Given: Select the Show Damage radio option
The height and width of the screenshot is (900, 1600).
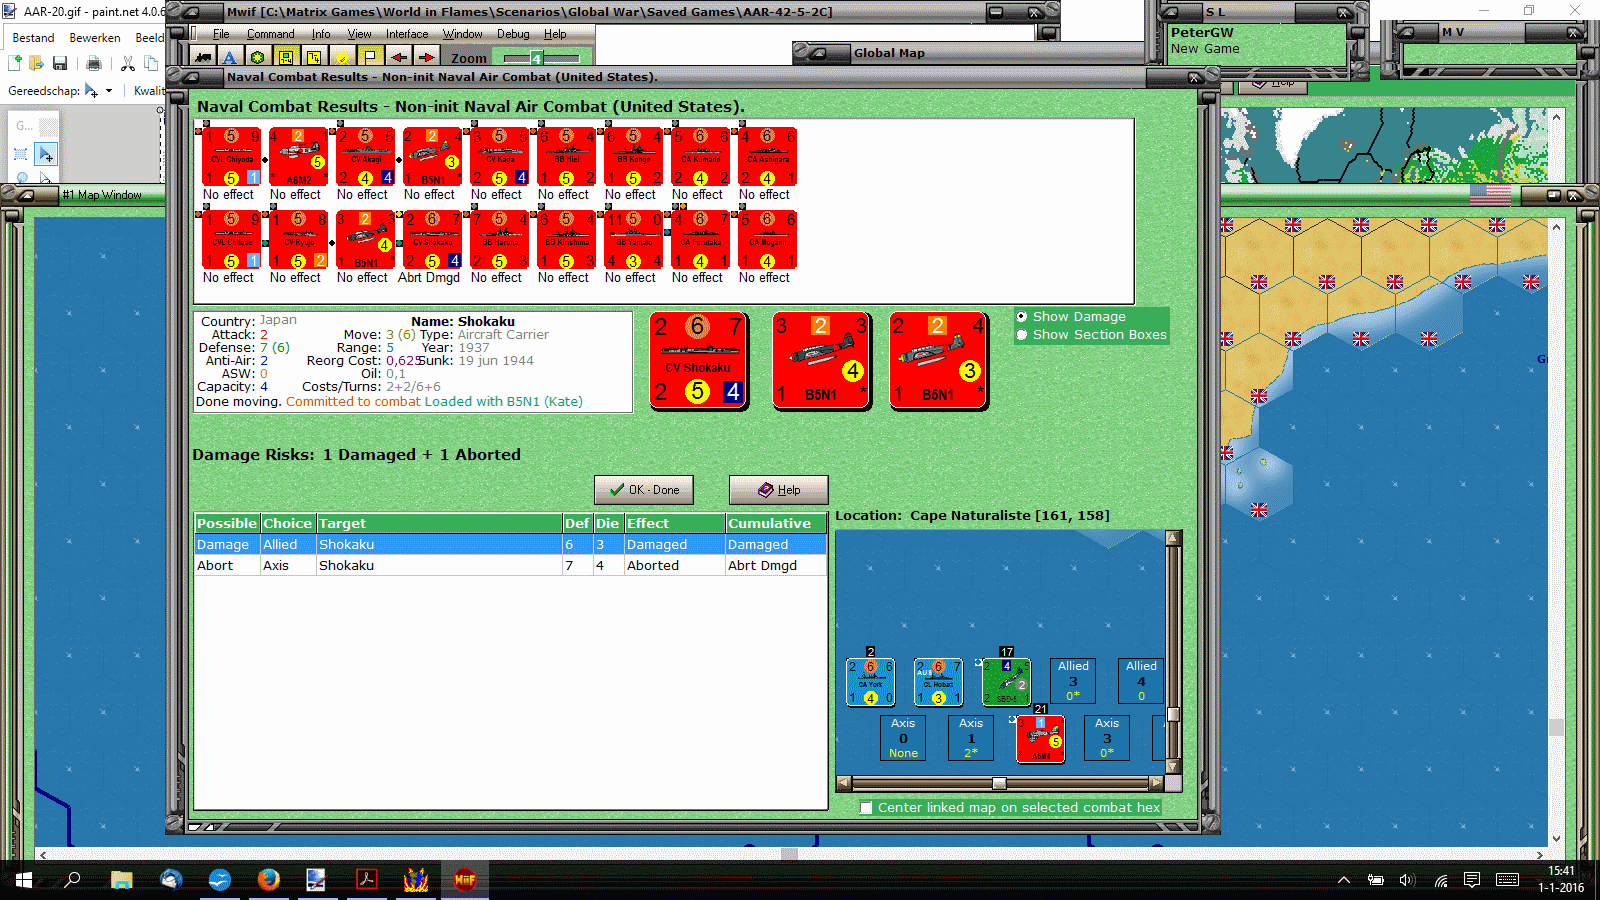Looking at the screenshot, I should (x=1022, y=317).
